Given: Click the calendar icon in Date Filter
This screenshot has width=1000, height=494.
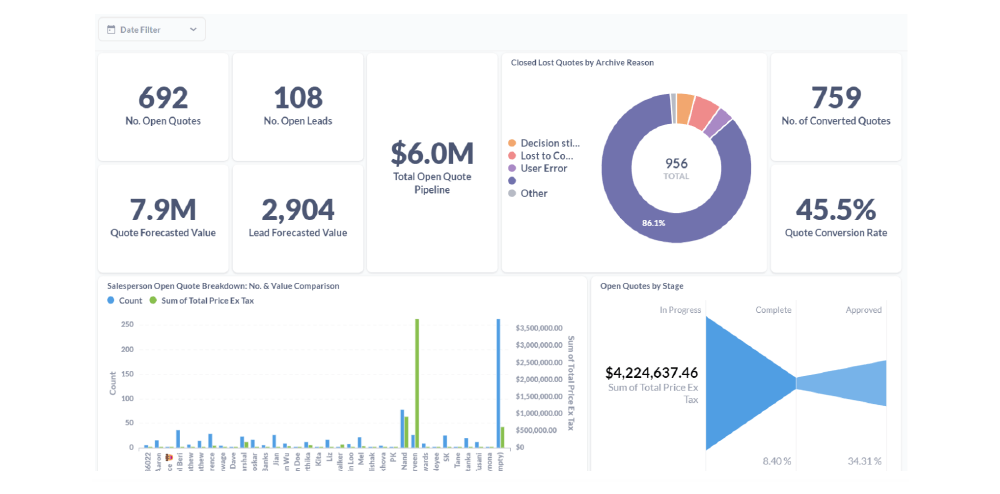Looking at the screenshot, I should click(110, 30).
